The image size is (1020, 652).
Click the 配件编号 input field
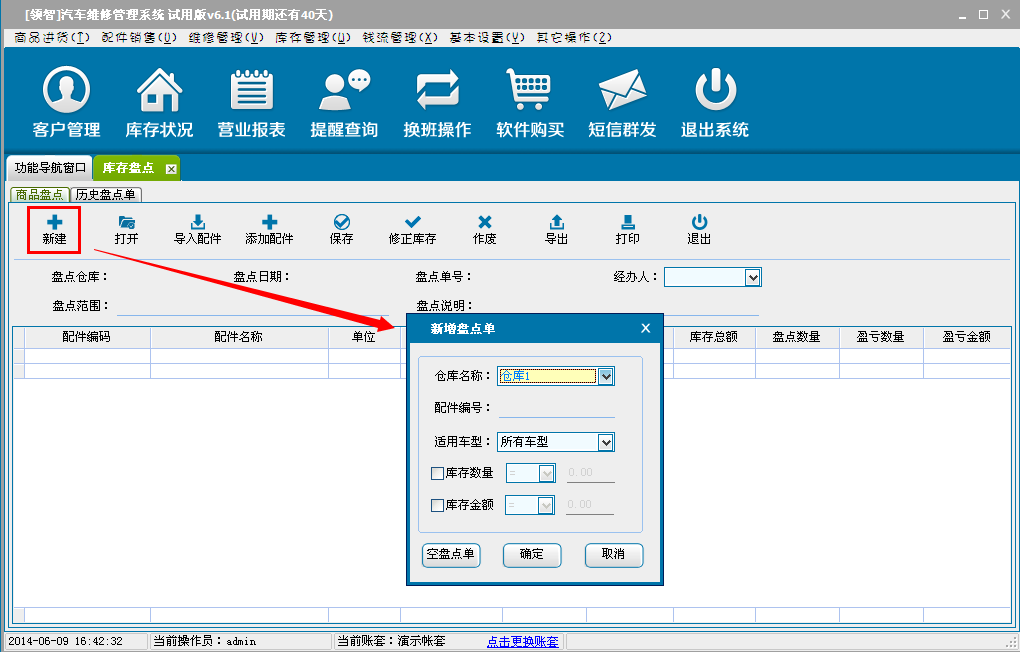point(556,408)
